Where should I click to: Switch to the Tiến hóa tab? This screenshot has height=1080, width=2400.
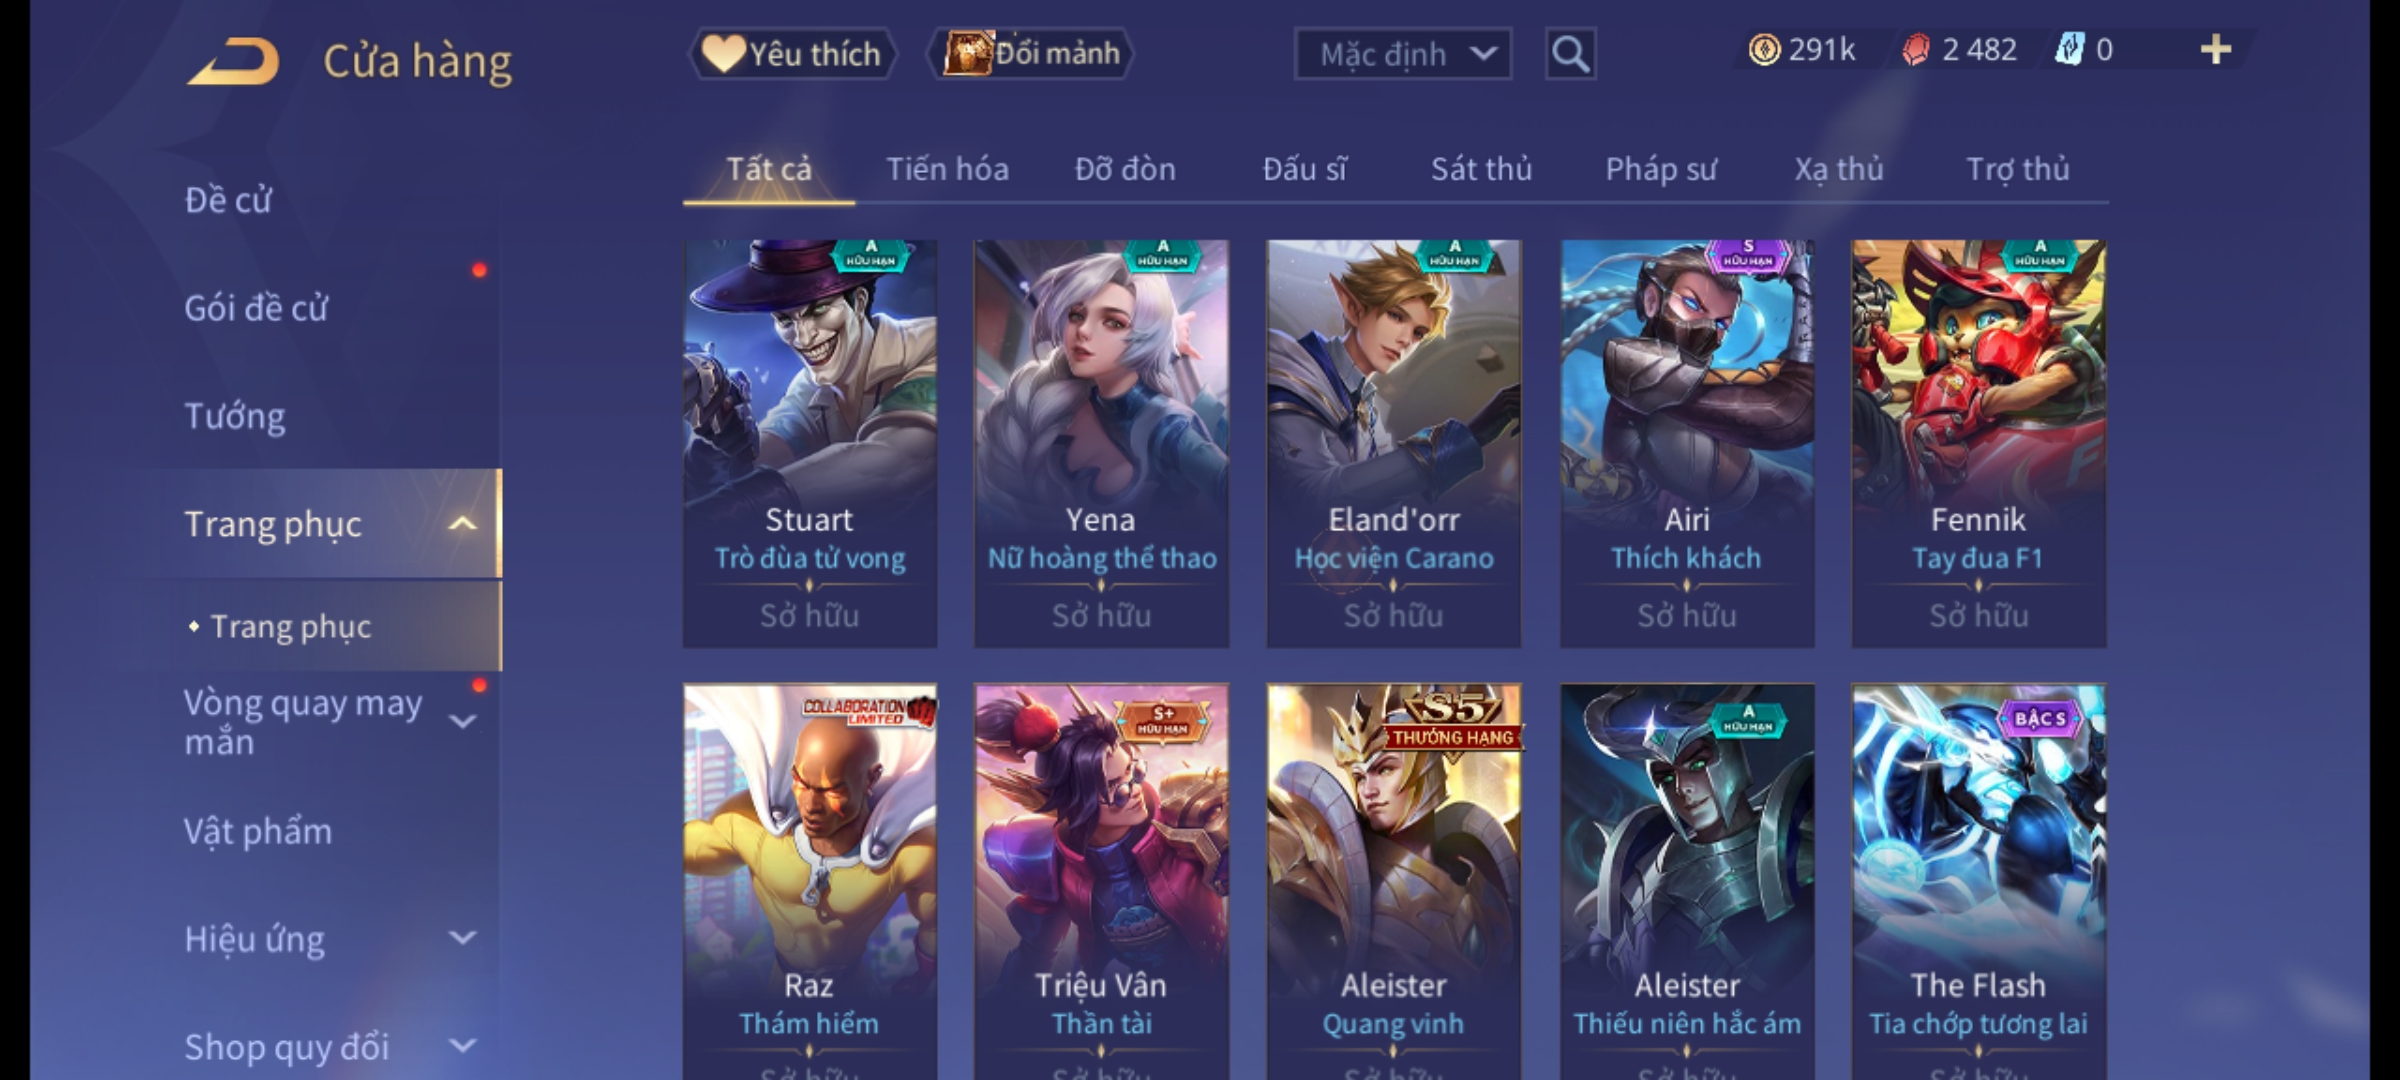947,169
